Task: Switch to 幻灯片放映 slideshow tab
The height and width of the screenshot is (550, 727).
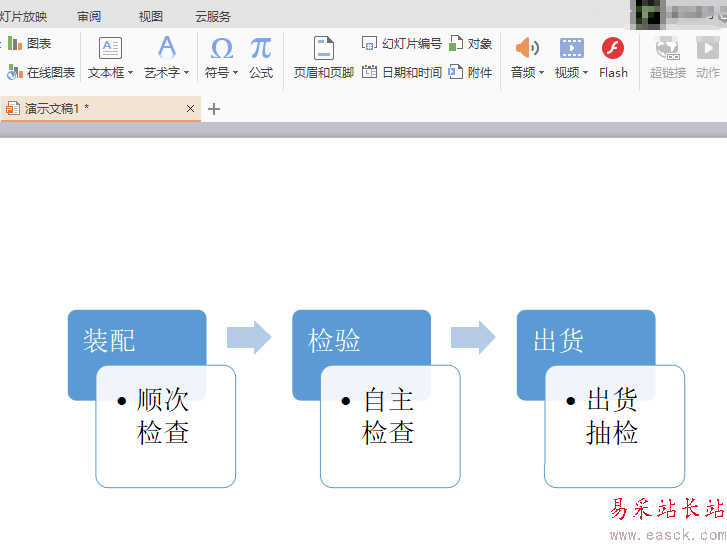Action: coord(23,17)
